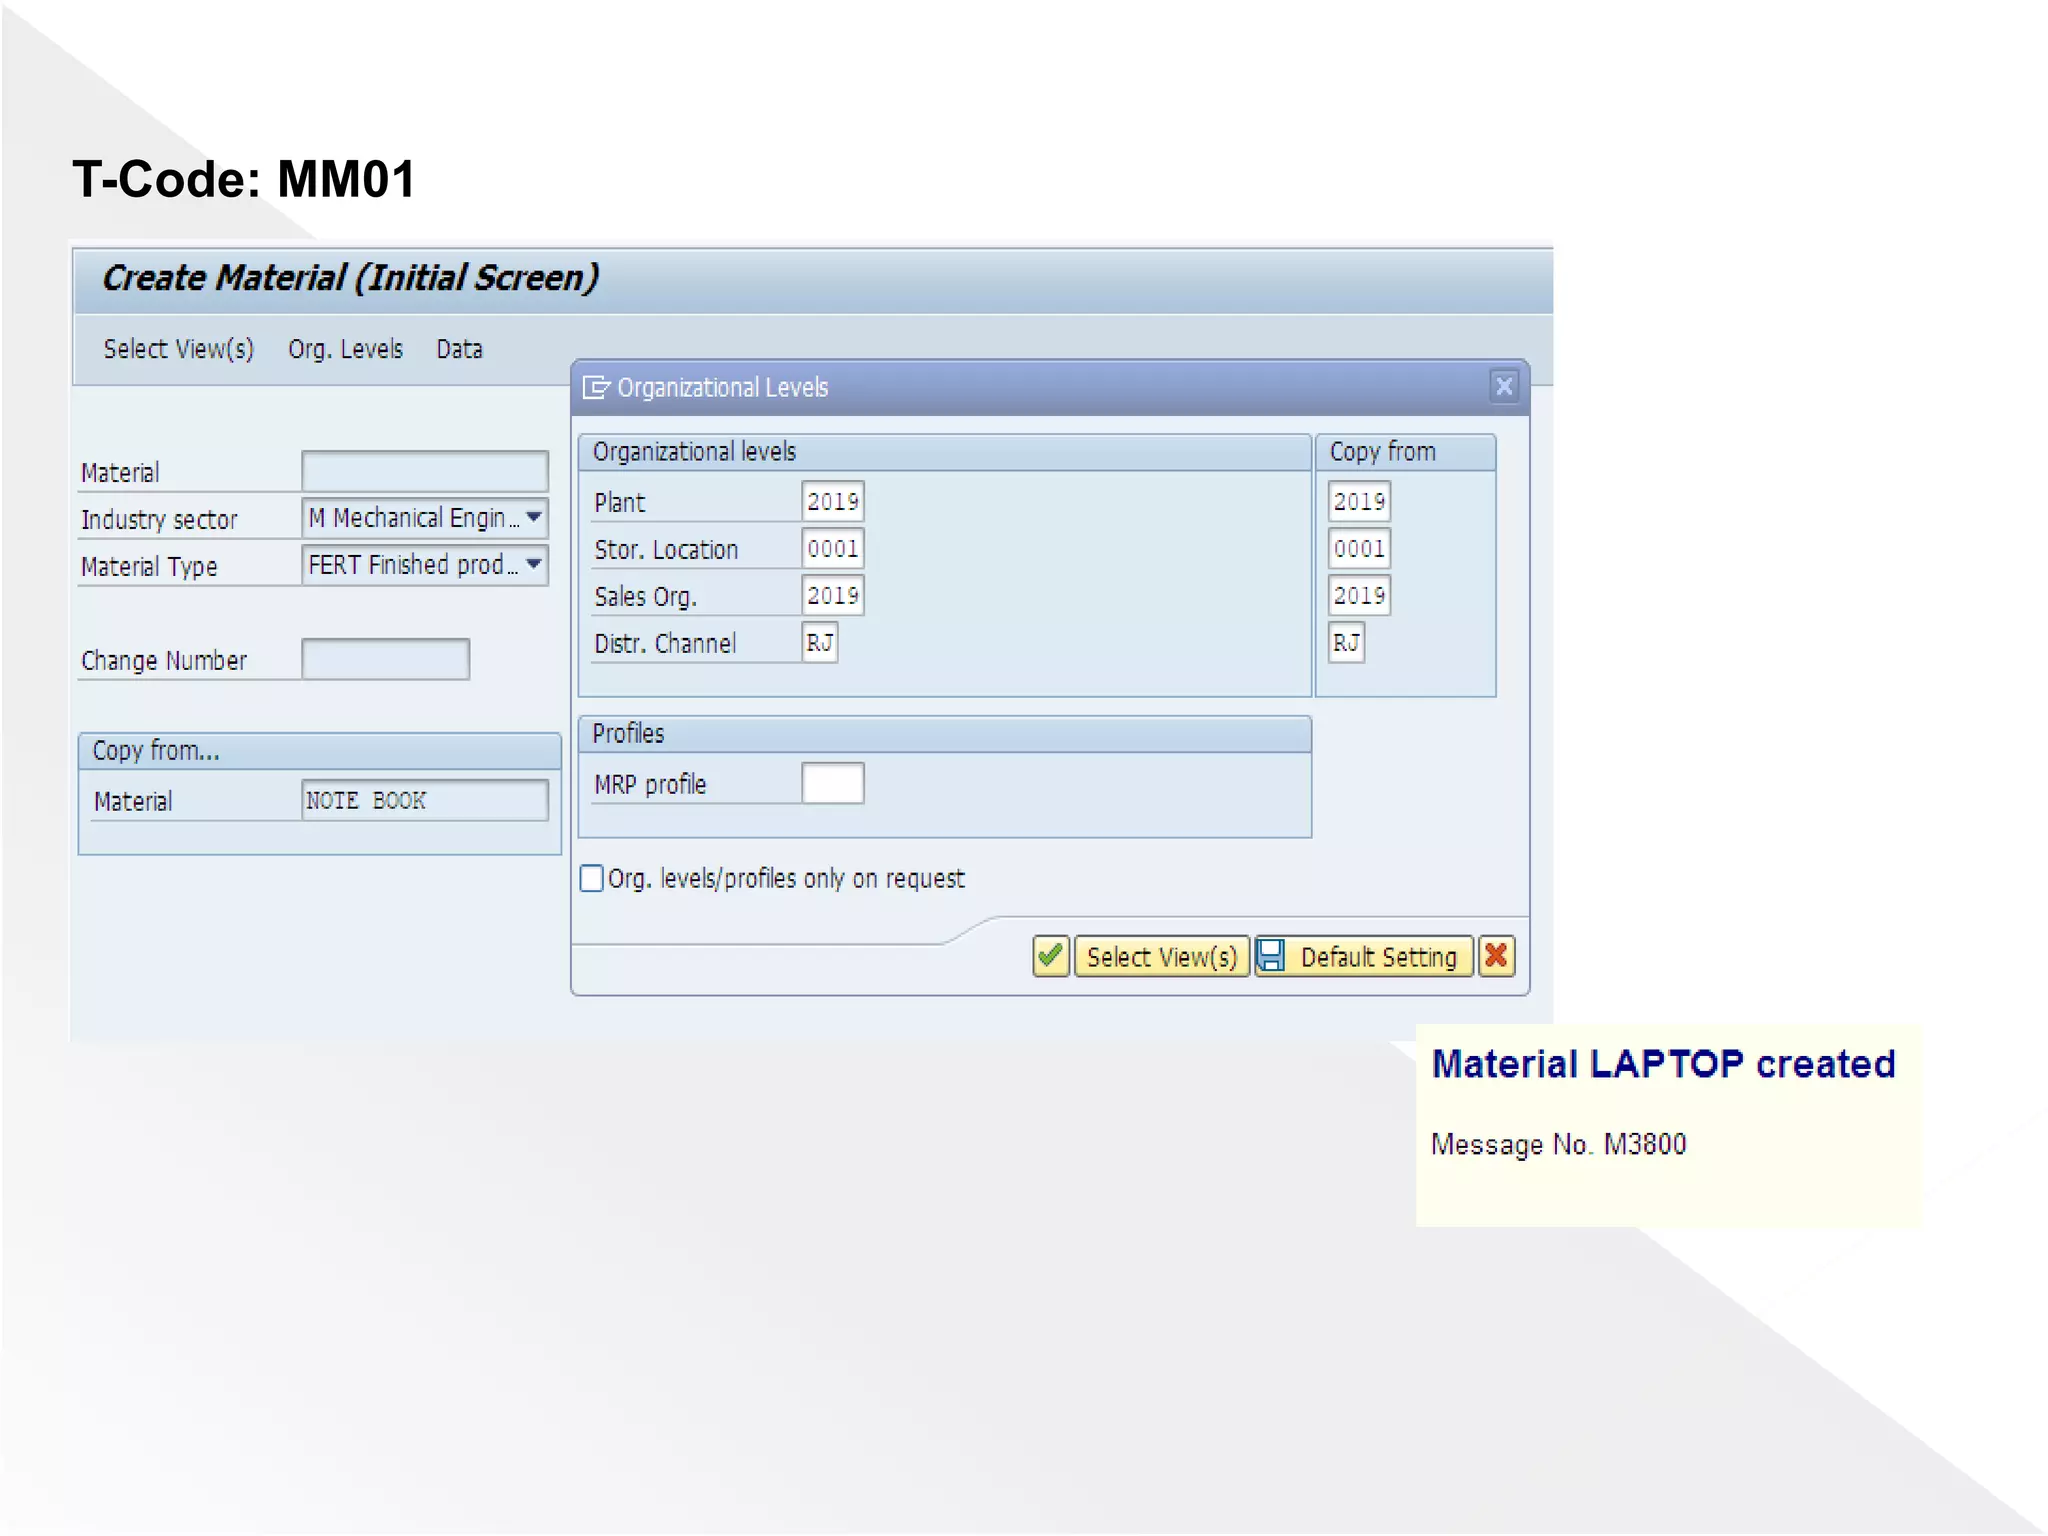This screenshot has height=1536, width=2048.
Task: Click the MRP profile field
Action: 832,783
